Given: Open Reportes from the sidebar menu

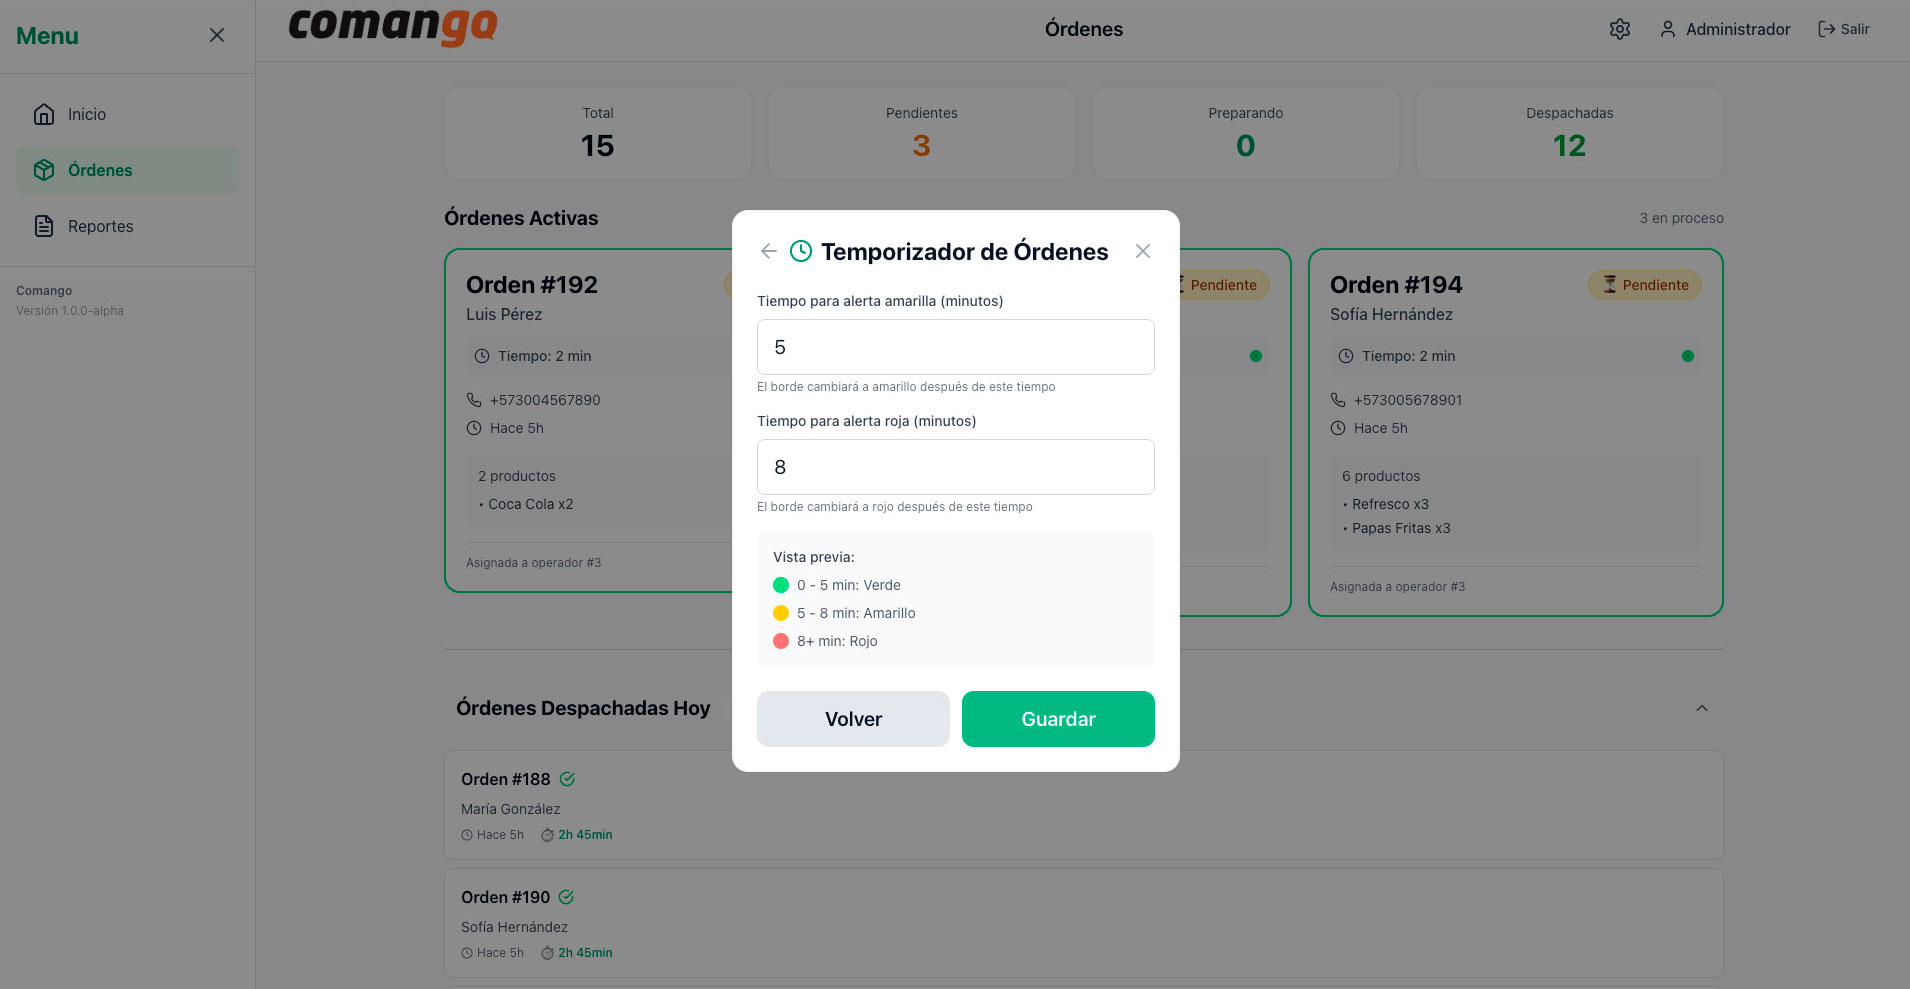Looking at the screenshot, I should coord(100,226).
